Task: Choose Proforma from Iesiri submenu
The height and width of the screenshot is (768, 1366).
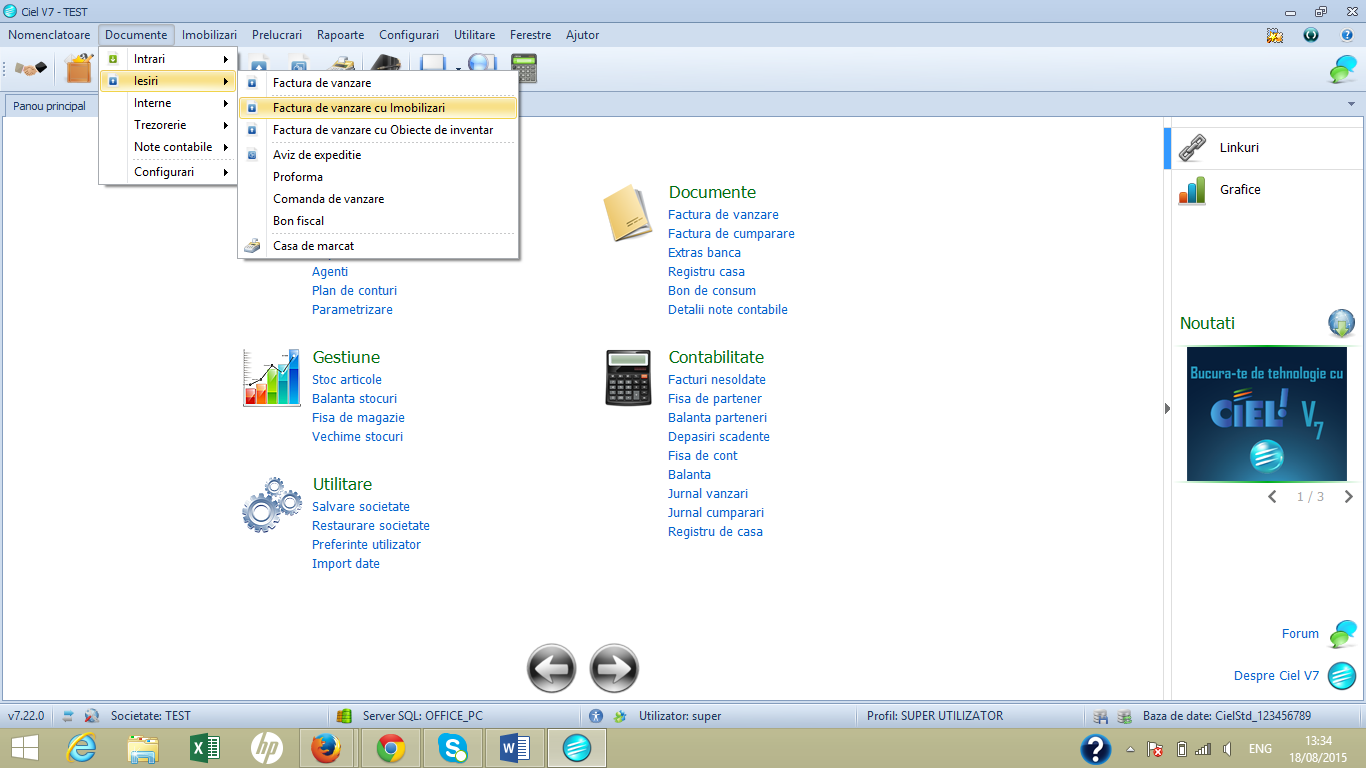Action: click(x=378, y=177)
